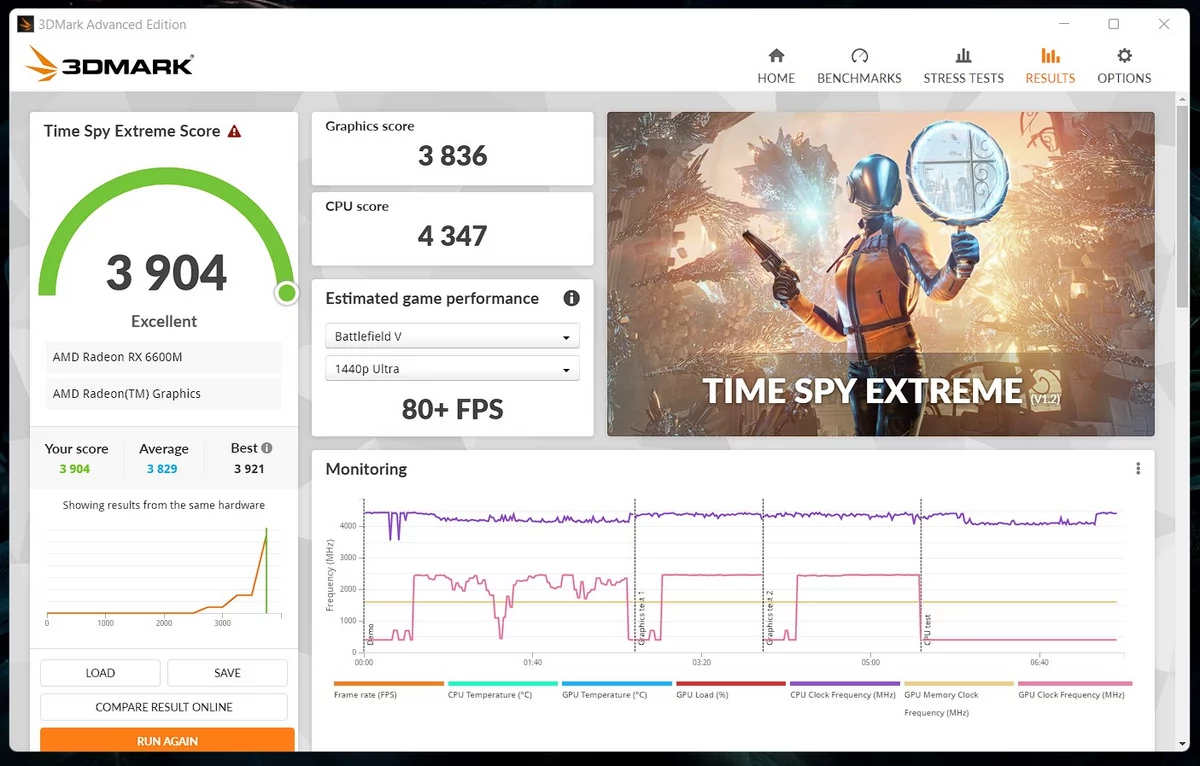This screenshot has width=1200, height=766.
Task: Click the 80+ FPS estimate
Action: pos(453,409)
